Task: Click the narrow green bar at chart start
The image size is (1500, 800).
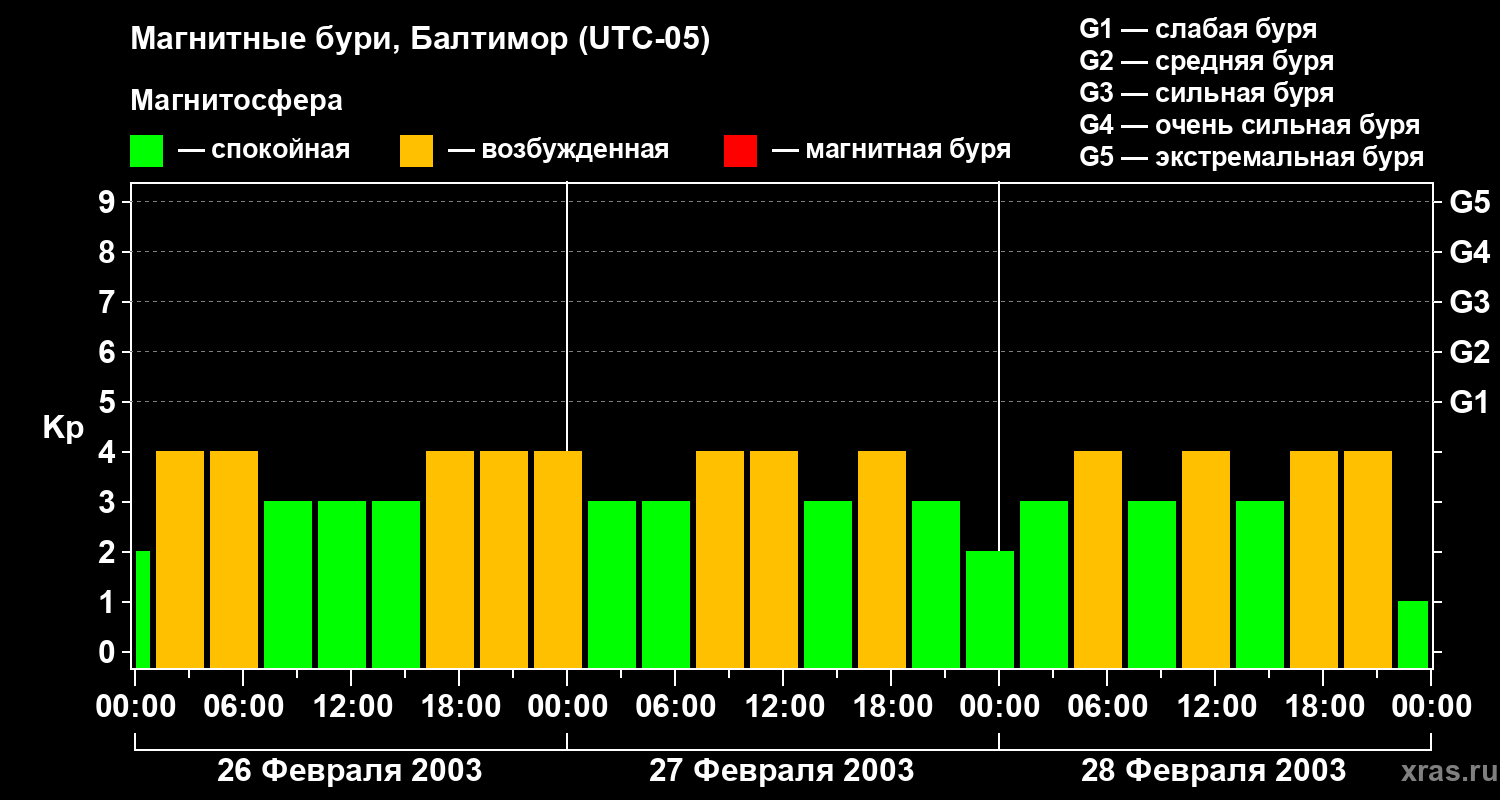Action: (x=142, y=609)
